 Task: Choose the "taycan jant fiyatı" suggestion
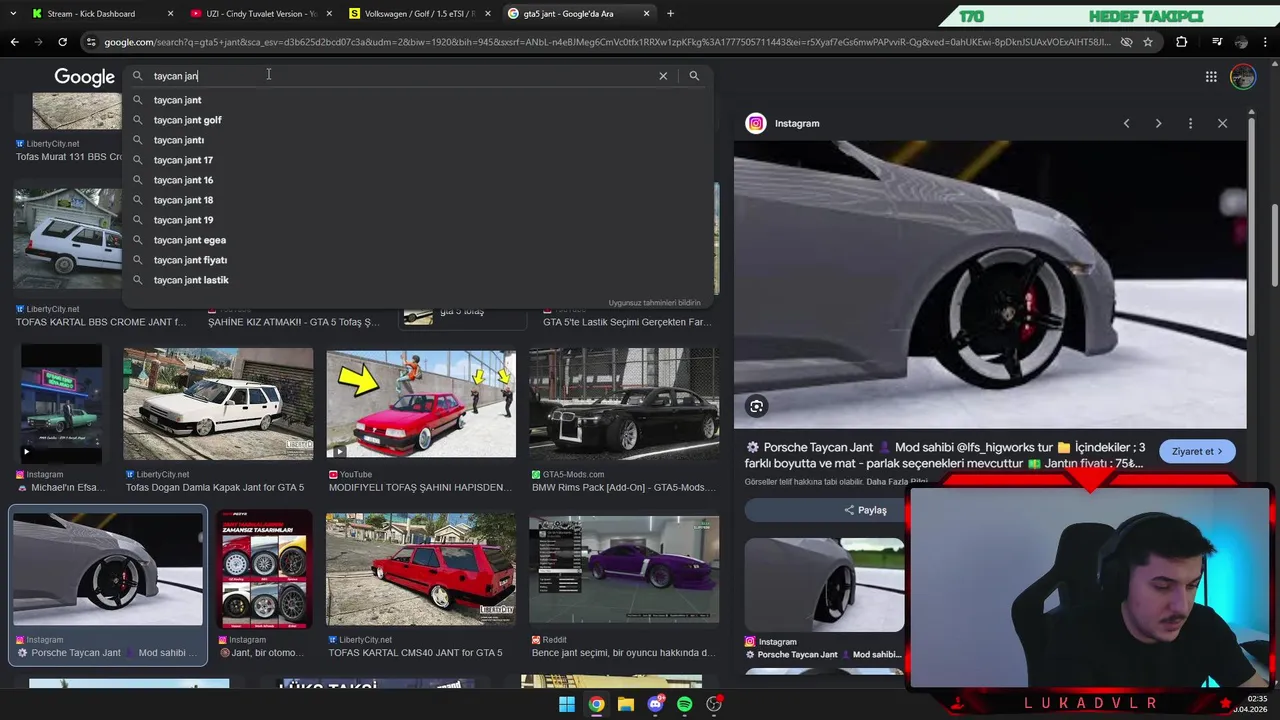point(418,260)
